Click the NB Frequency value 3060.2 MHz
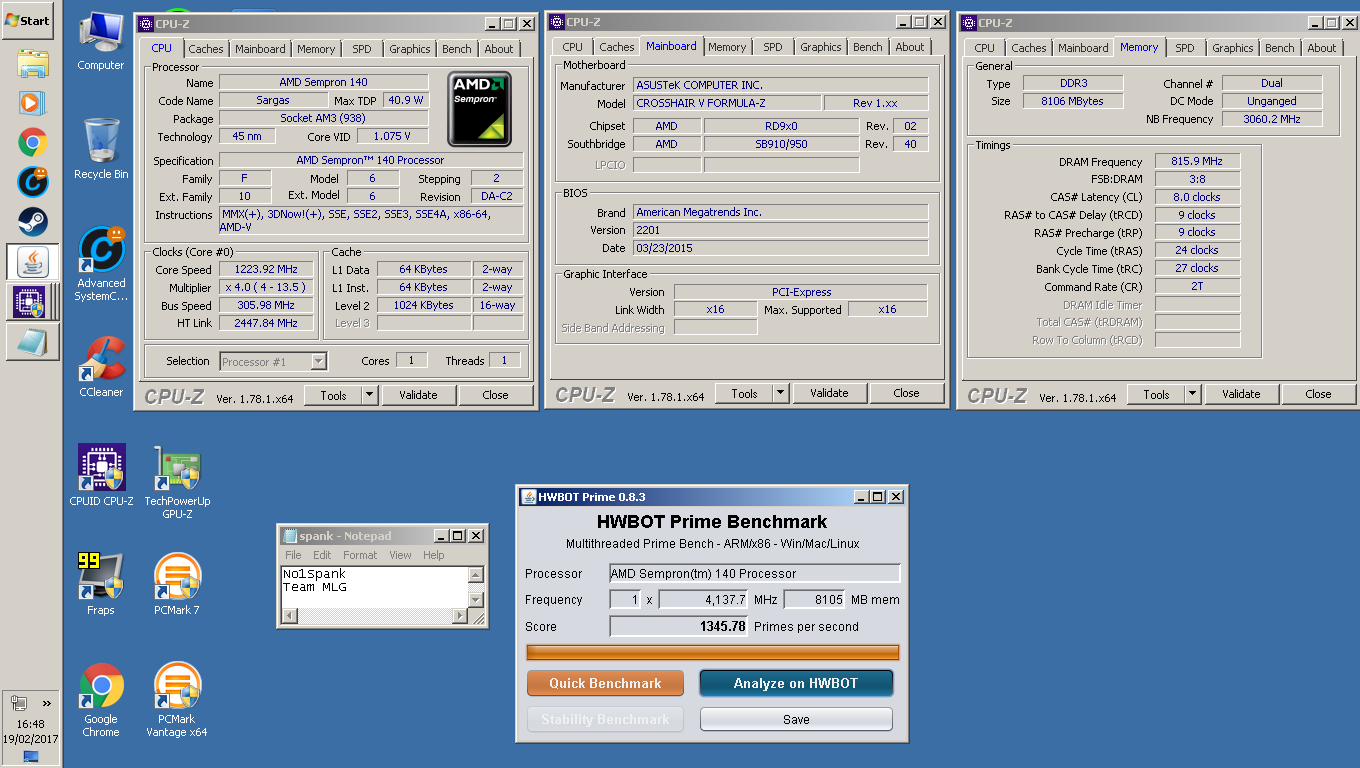Image resolution: width=1360 pixels, height=768 pixels. pos(1272,119)
